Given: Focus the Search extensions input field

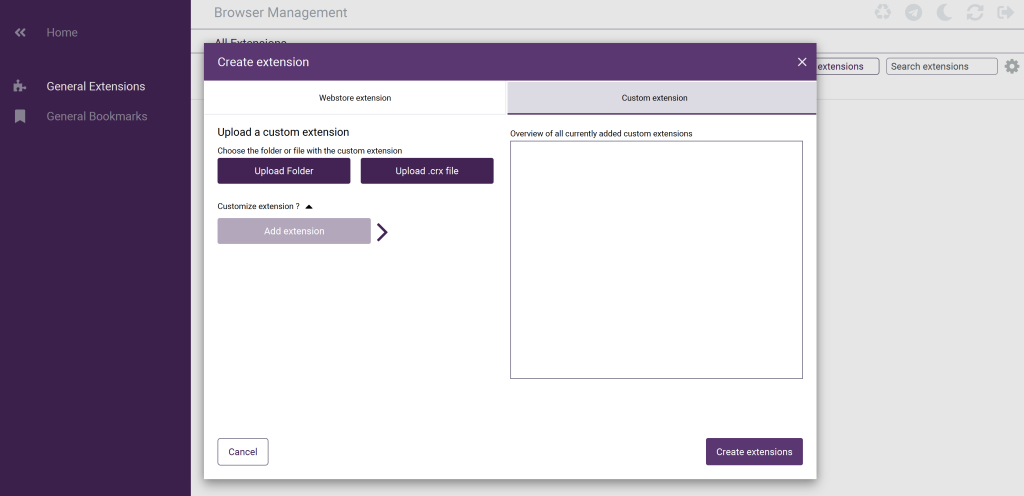Looking at the screenshot, I should point(941,66).
